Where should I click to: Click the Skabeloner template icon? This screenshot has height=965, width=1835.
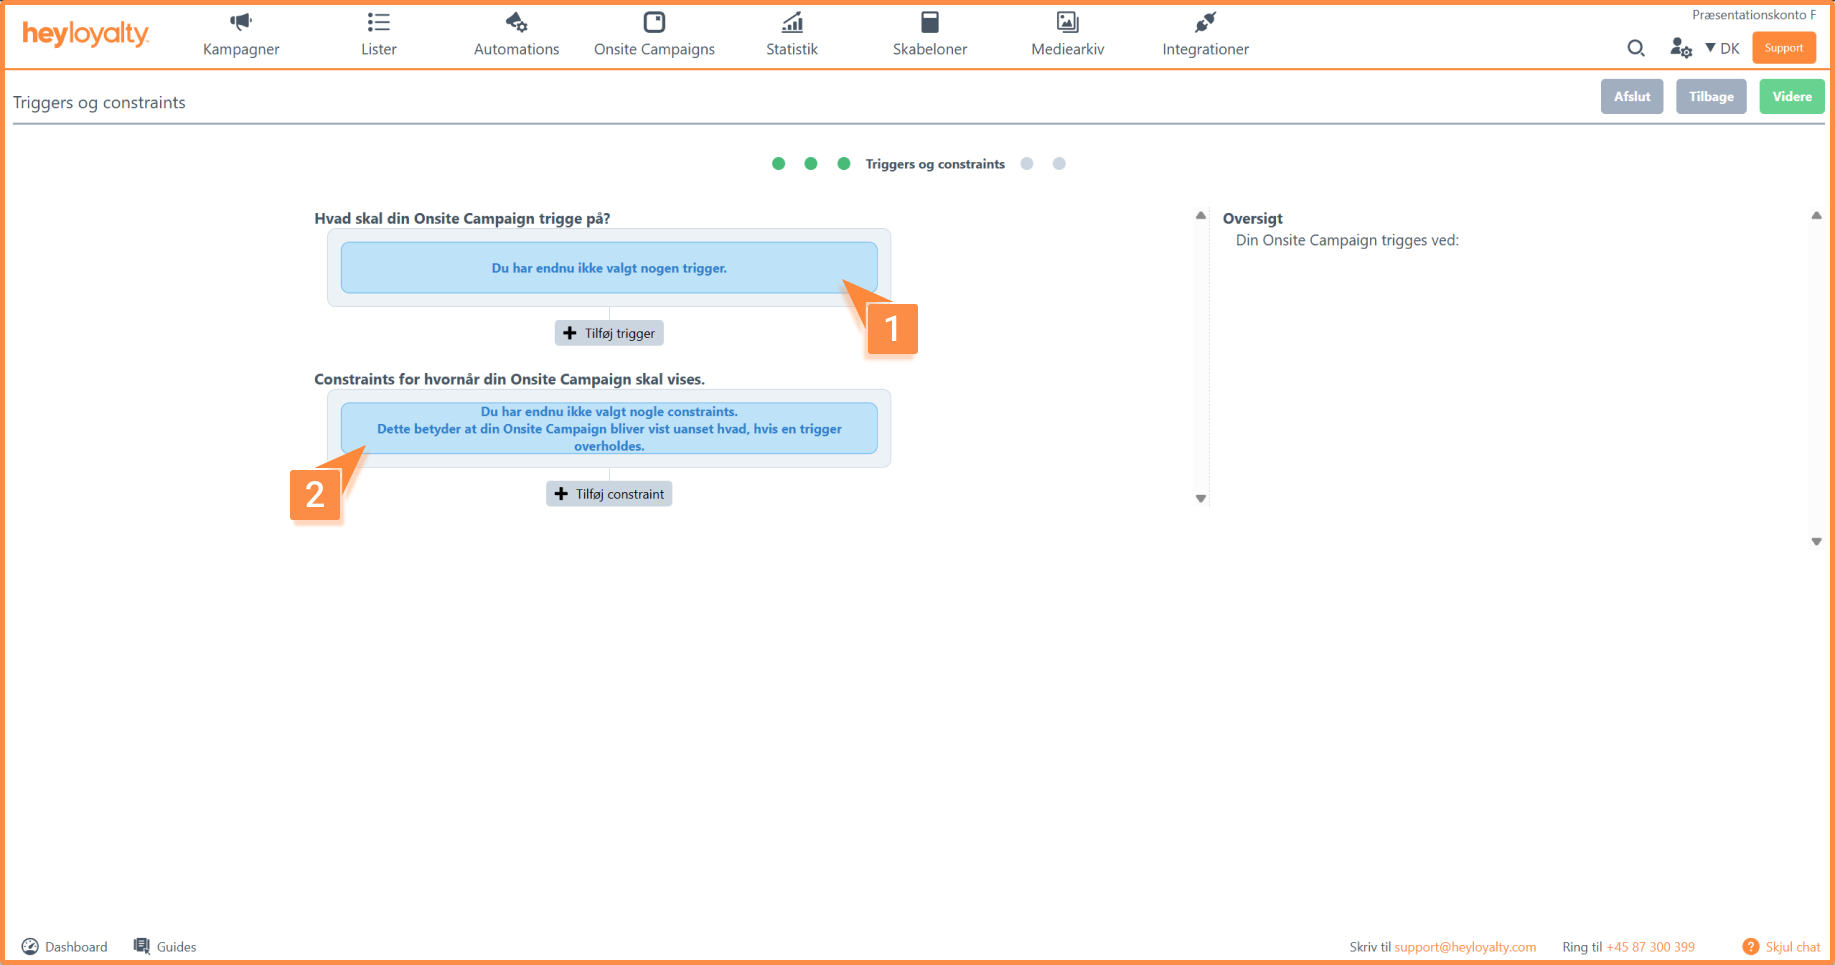pos(930,22)
